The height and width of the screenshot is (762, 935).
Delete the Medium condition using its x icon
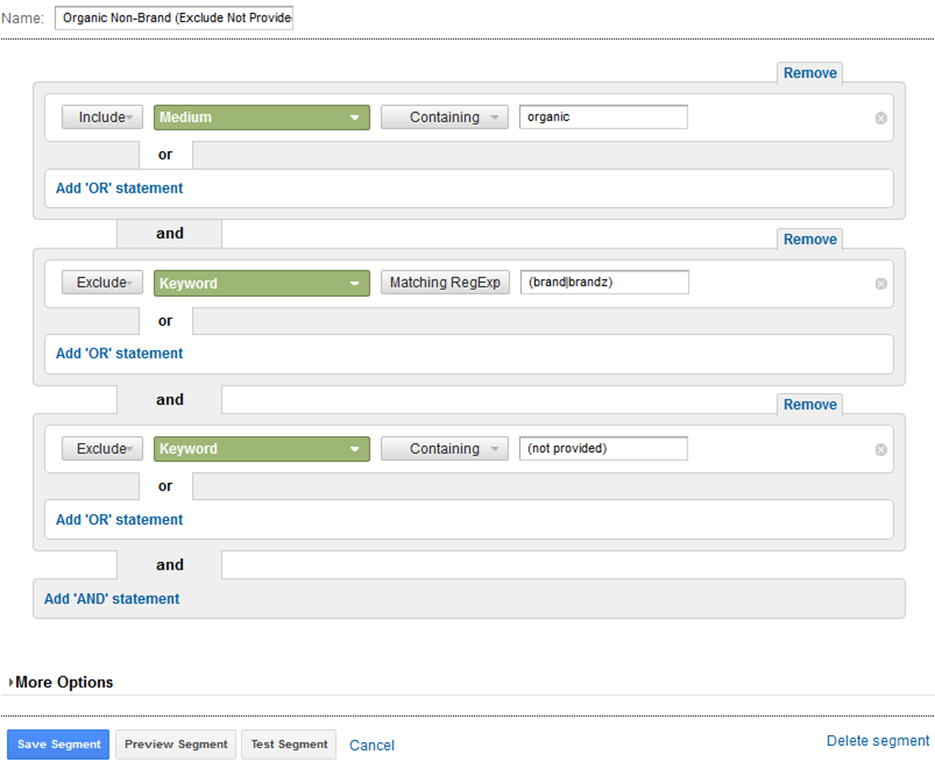[881, 118]
